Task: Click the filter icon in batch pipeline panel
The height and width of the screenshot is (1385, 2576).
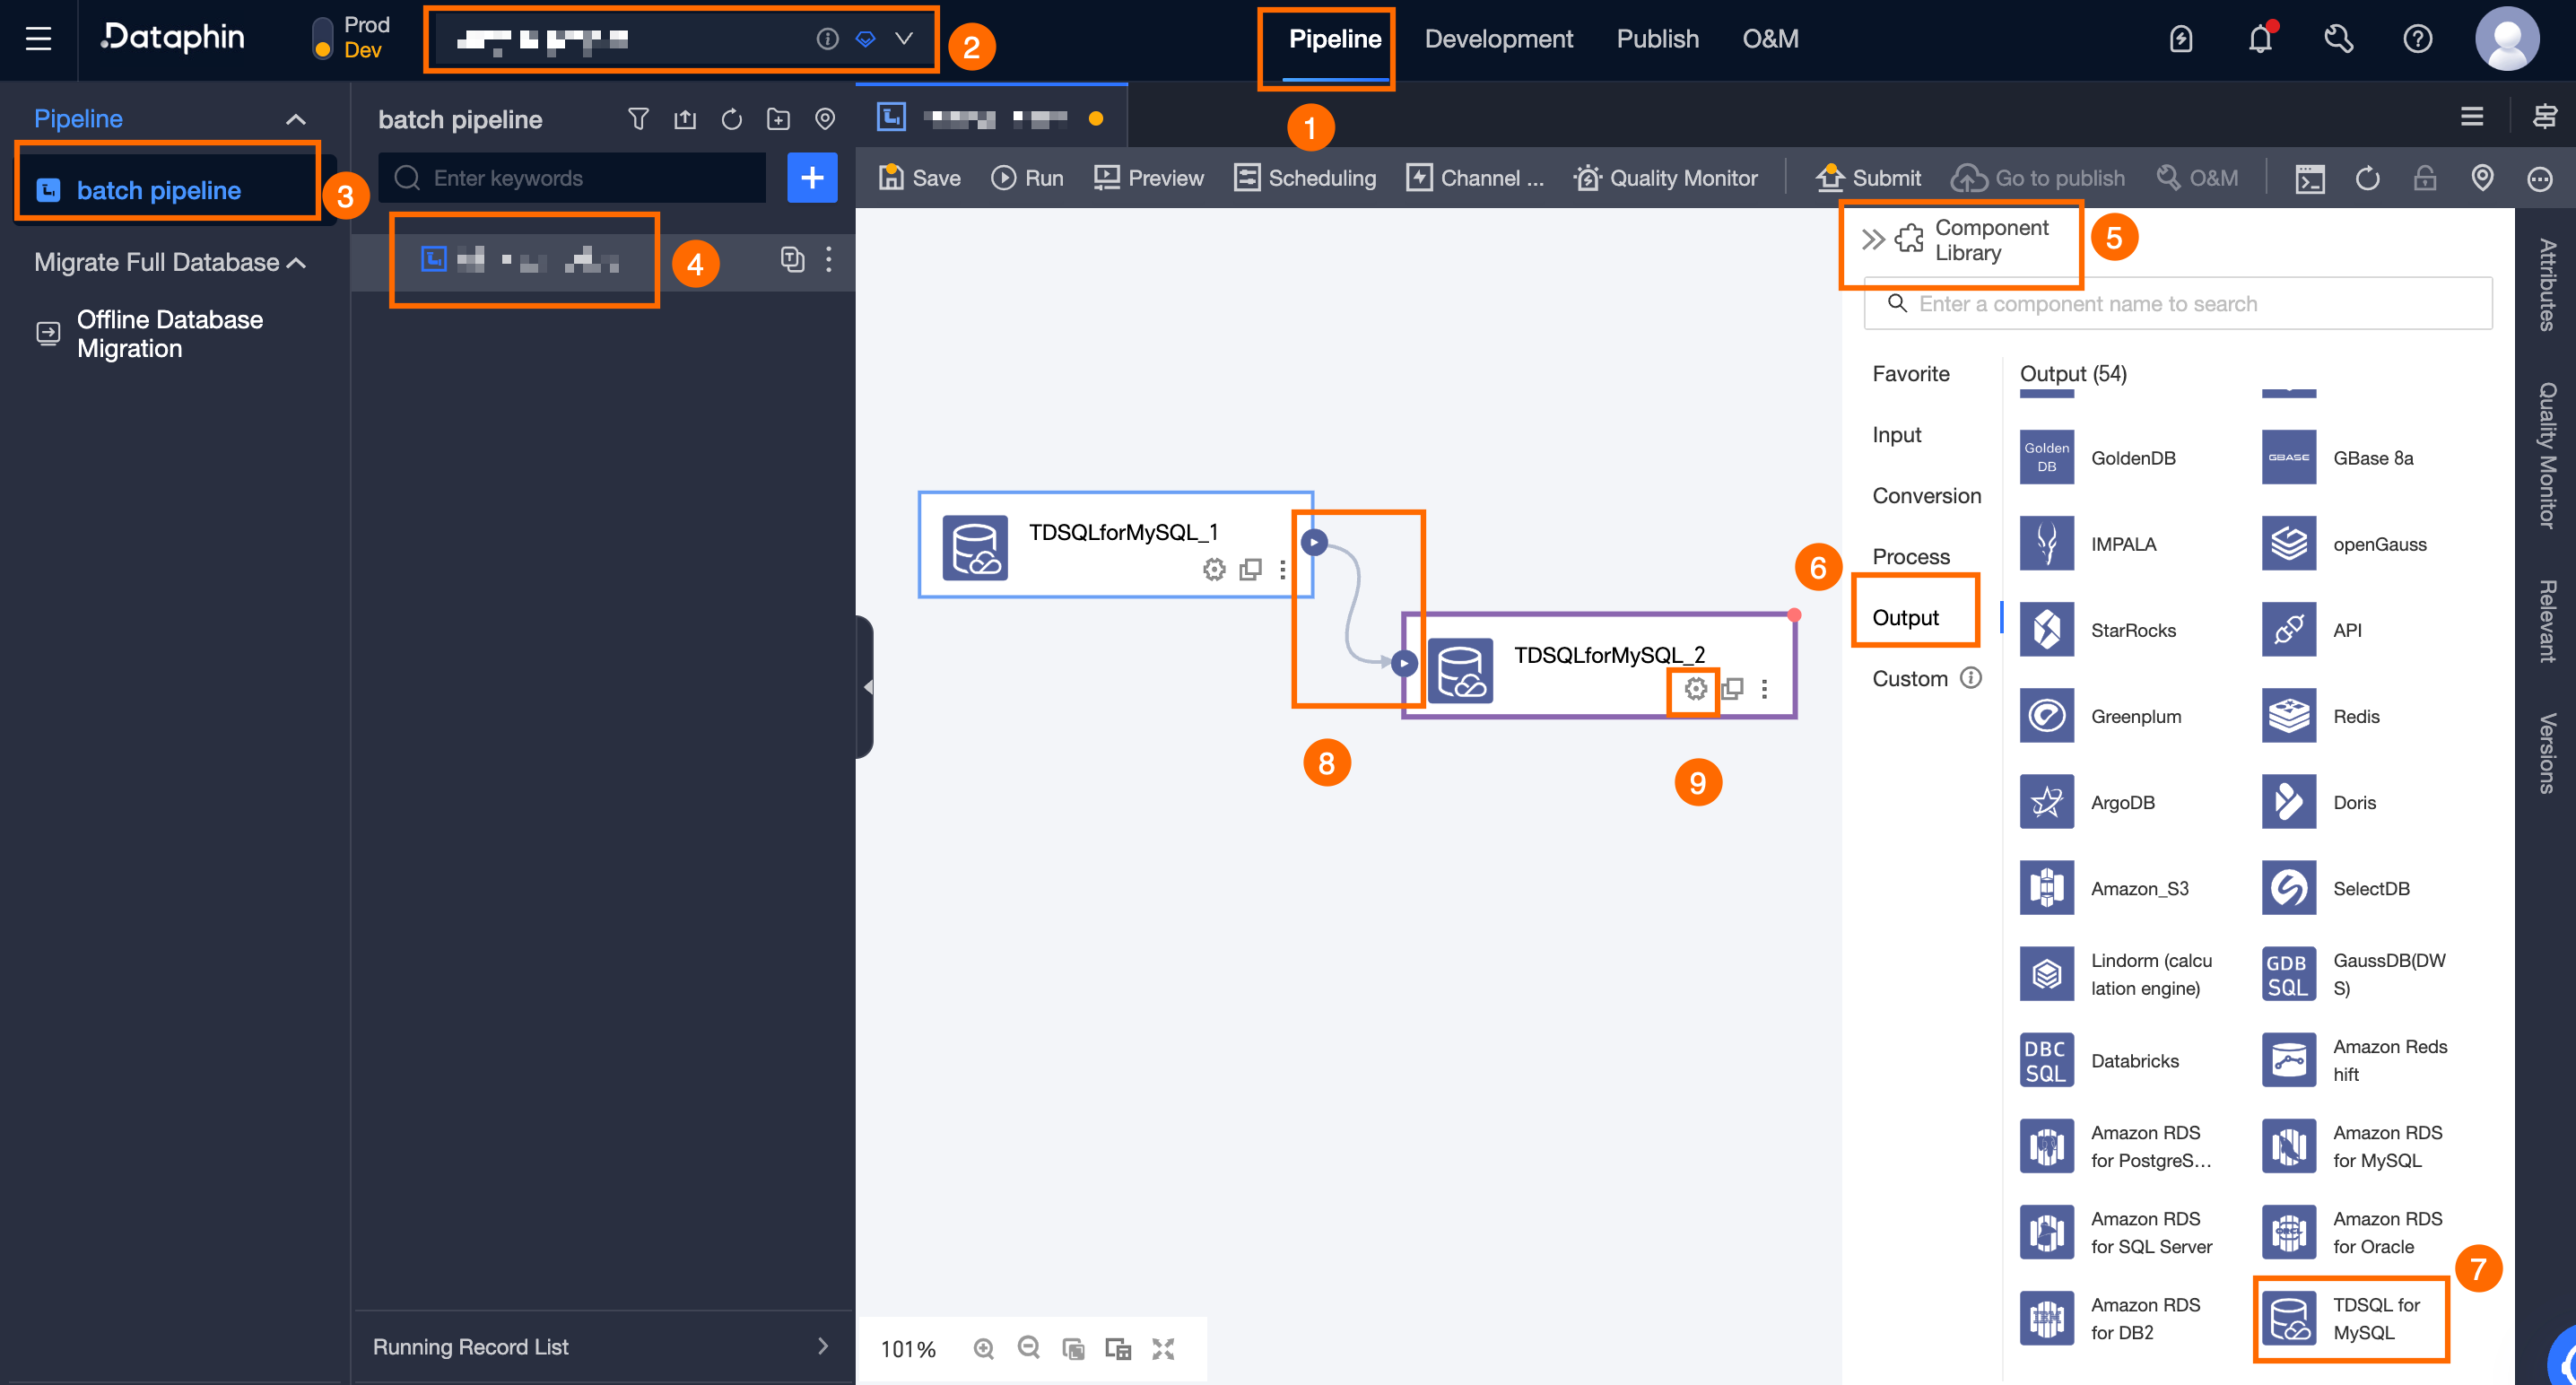Action: click(x=638, y=119)
